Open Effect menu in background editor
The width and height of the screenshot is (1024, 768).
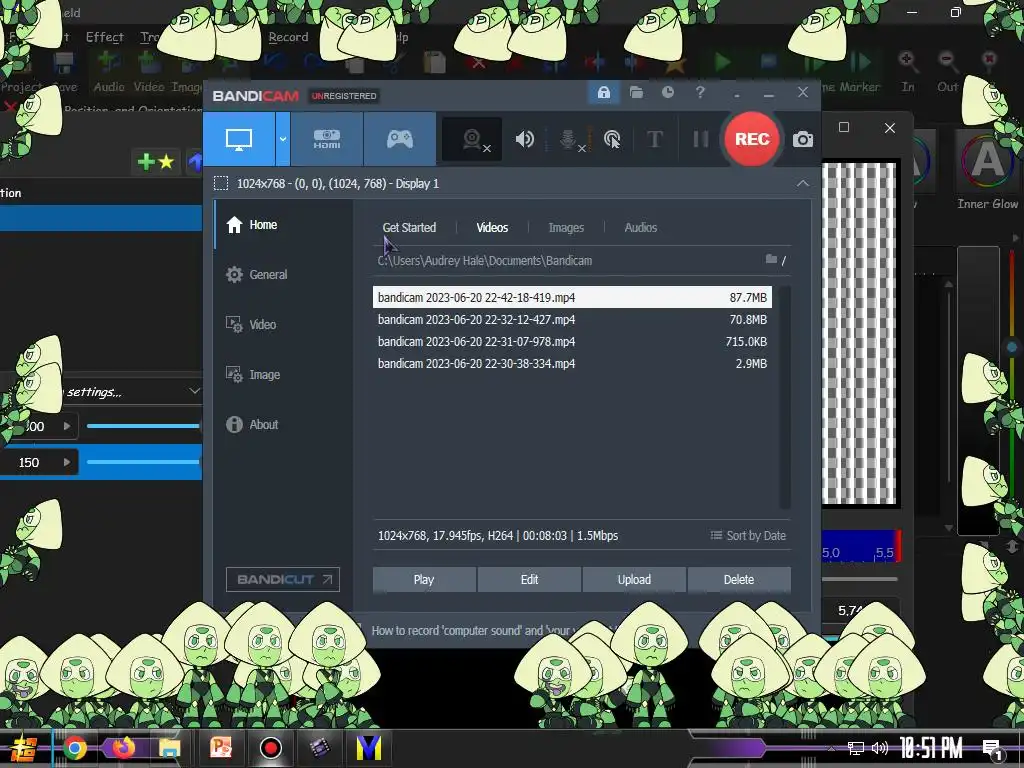coord(104,37)
